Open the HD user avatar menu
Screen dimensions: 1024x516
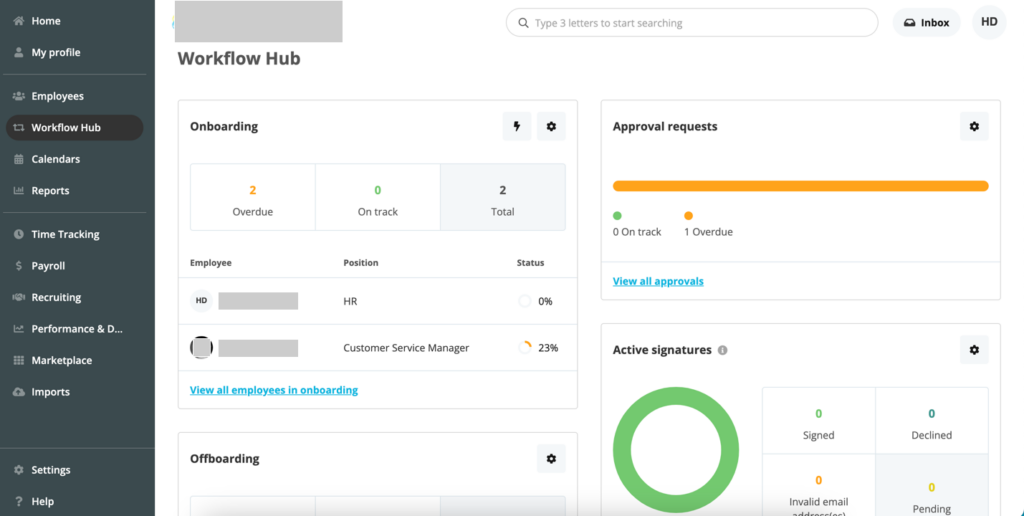point(989,22)
